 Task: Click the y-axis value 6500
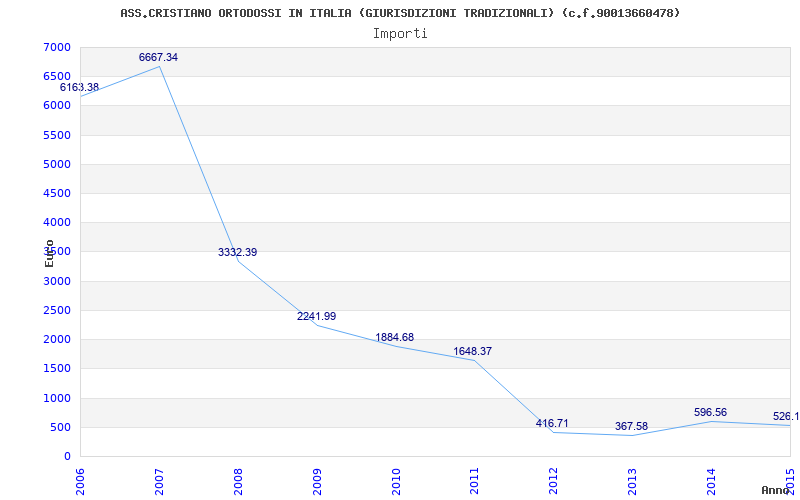(x=57, y=77)
